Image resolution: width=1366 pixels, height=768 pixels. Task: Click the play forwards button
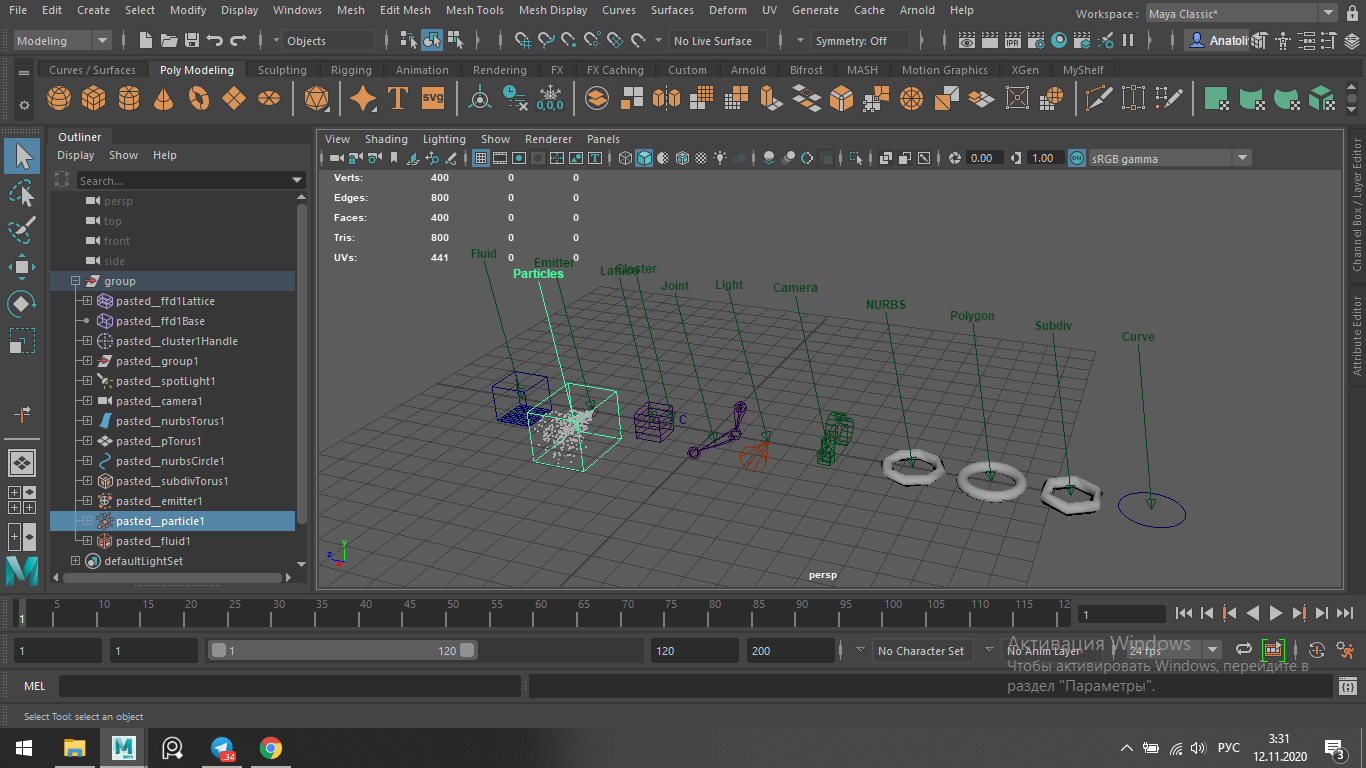point(1276,613)
